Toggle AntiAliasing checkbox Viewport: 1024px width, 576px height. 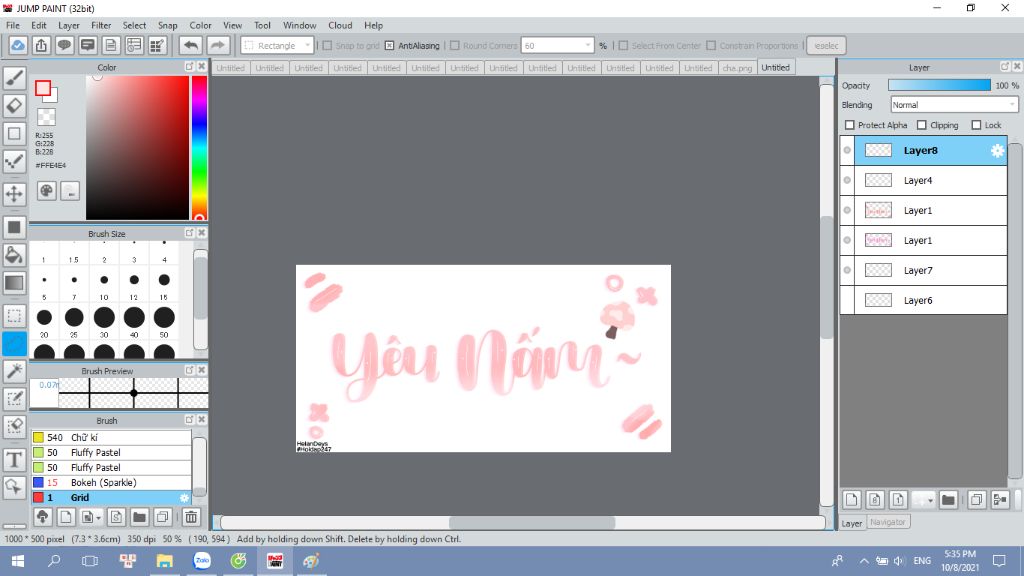point(389,46)
